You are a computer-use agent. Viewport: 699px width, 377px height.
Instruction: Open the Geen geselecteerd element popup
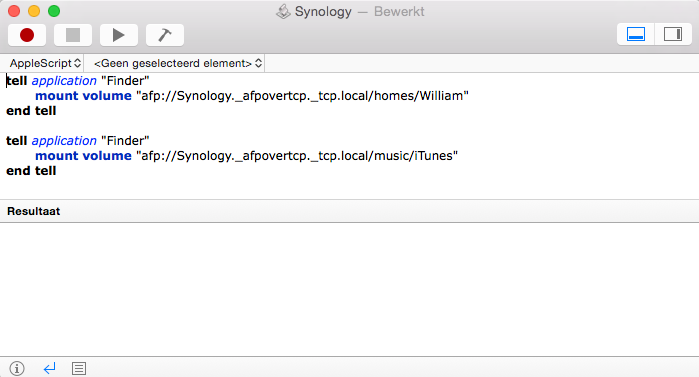[x=177, y=63]
